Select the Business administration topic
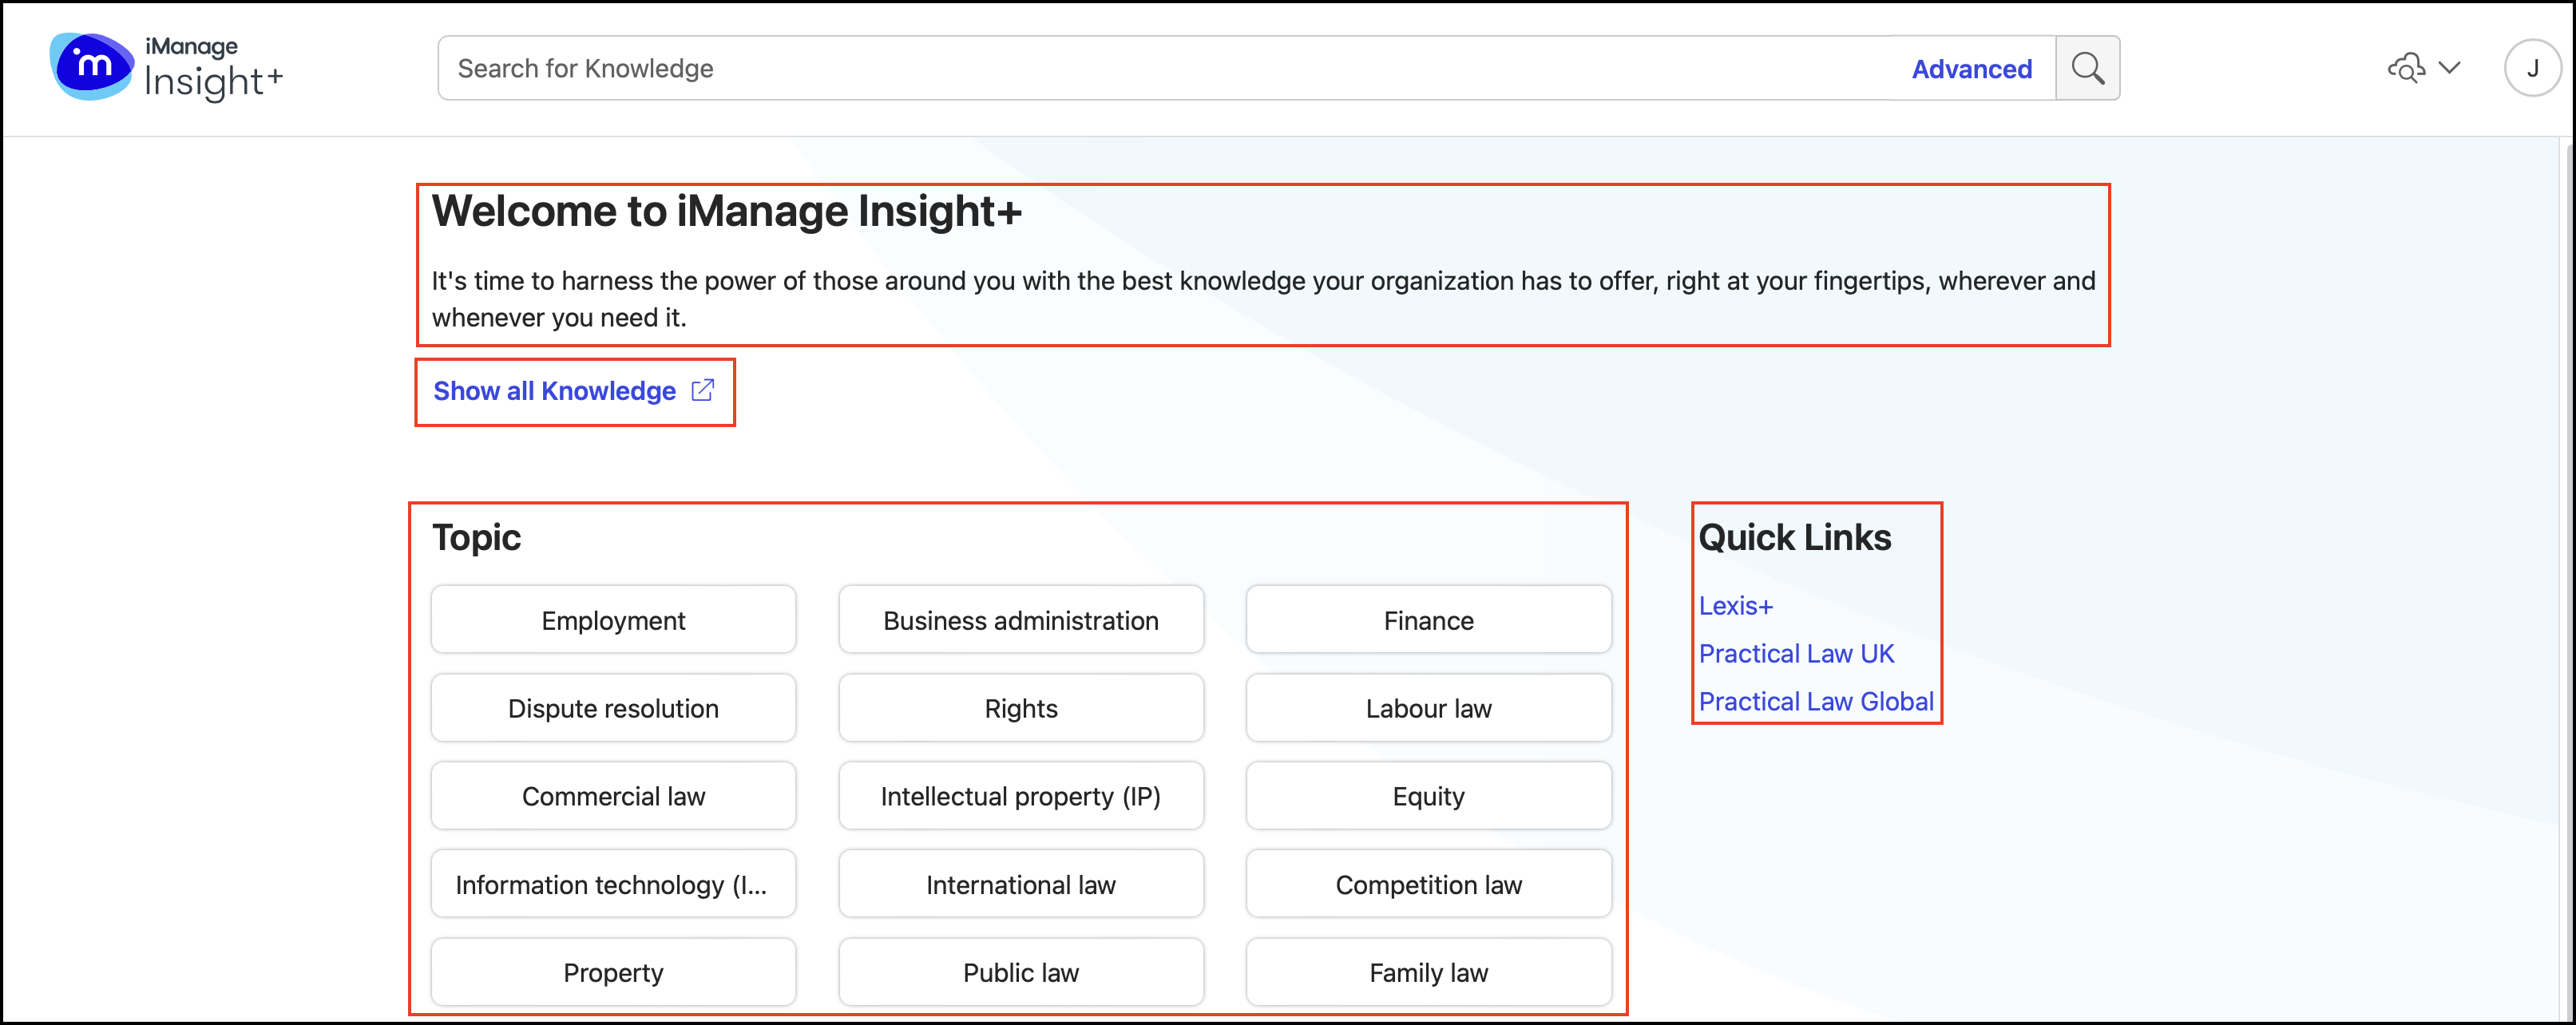Viewport: 2576px width, 1025px height. [x=1020, y=620]
